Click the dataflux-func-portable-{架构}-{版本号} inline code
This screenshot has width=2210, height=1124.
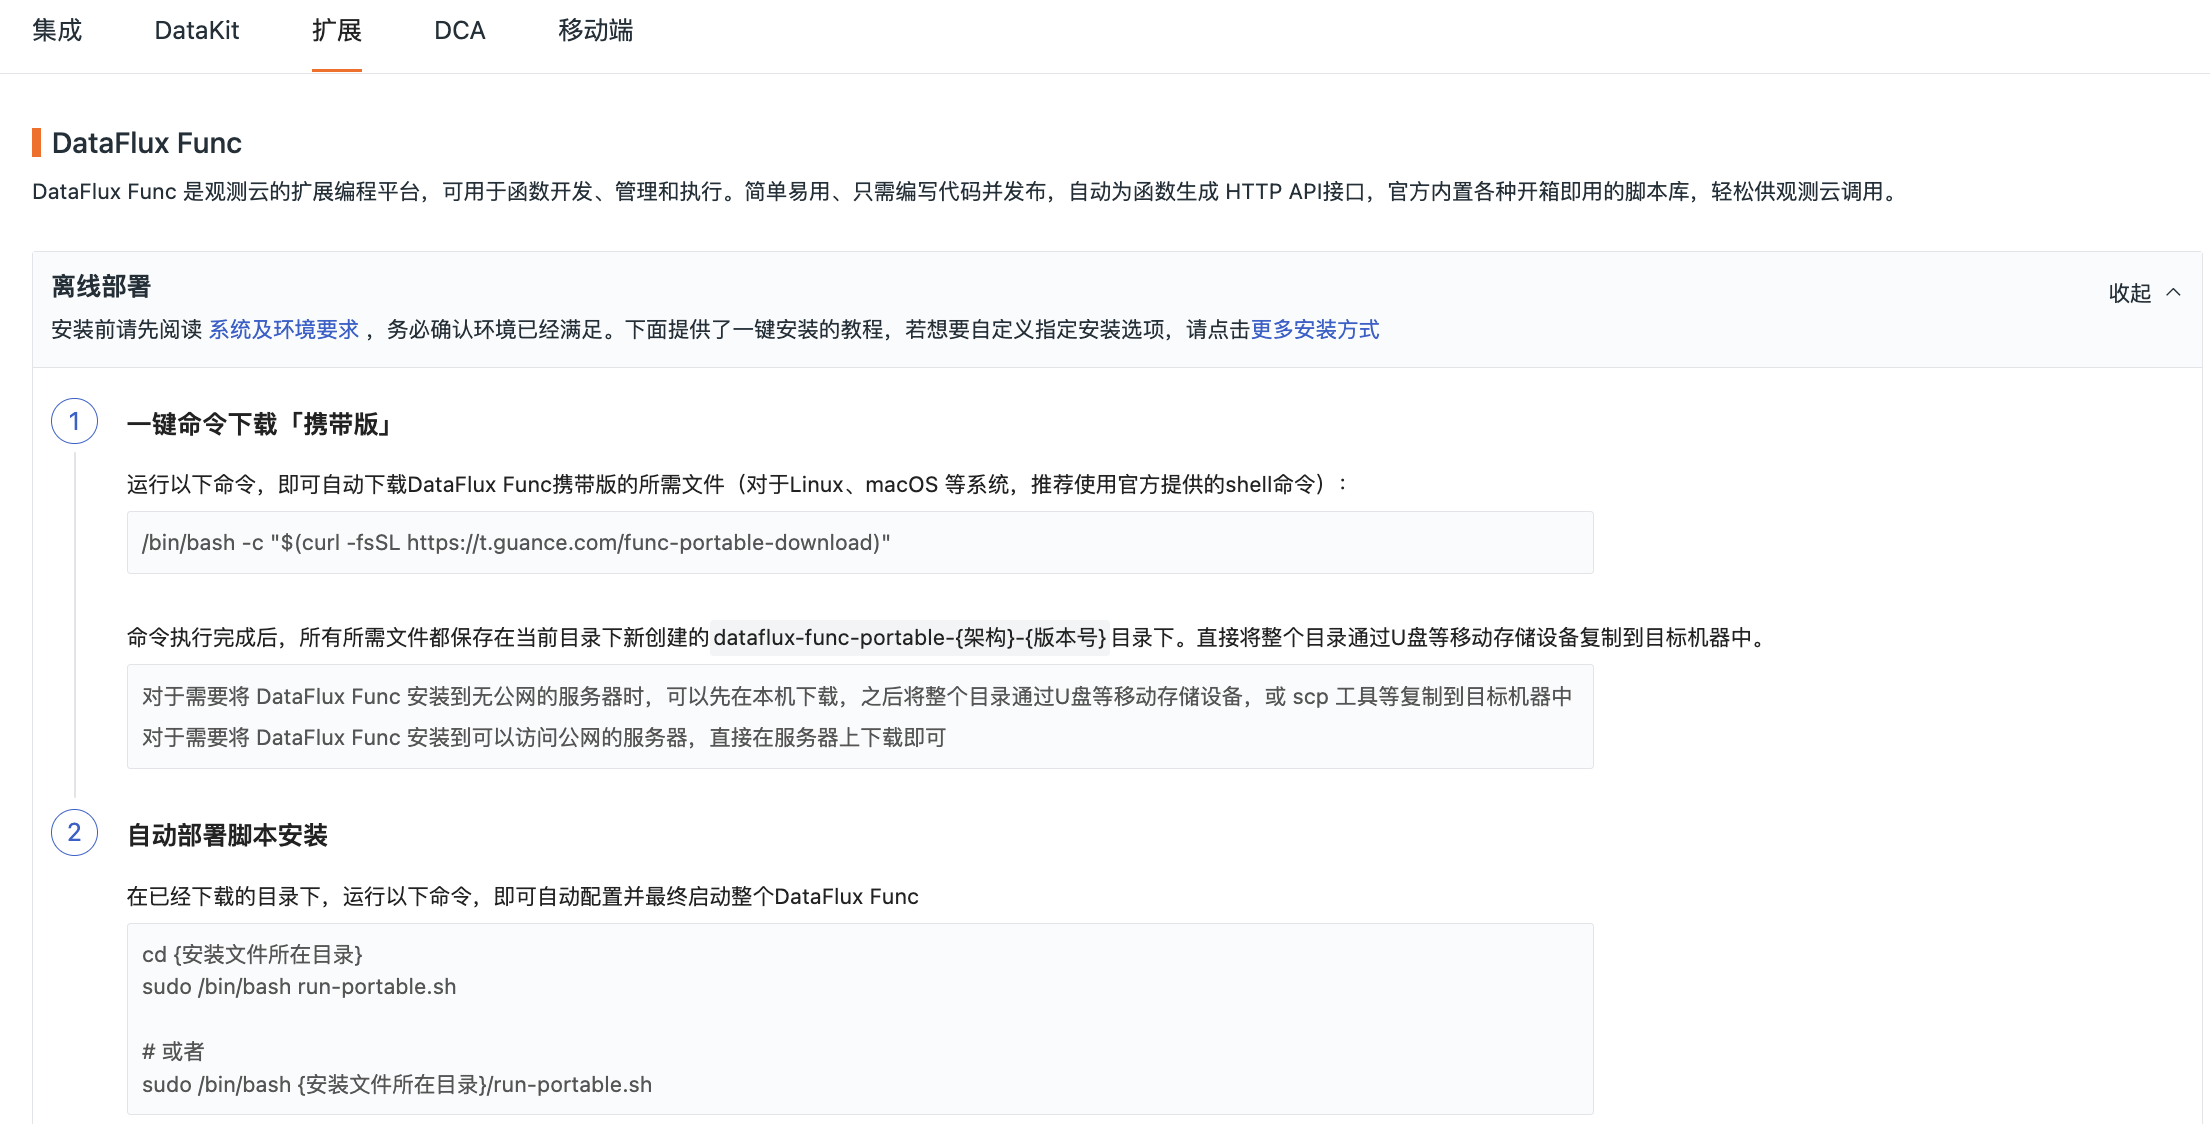910,638
